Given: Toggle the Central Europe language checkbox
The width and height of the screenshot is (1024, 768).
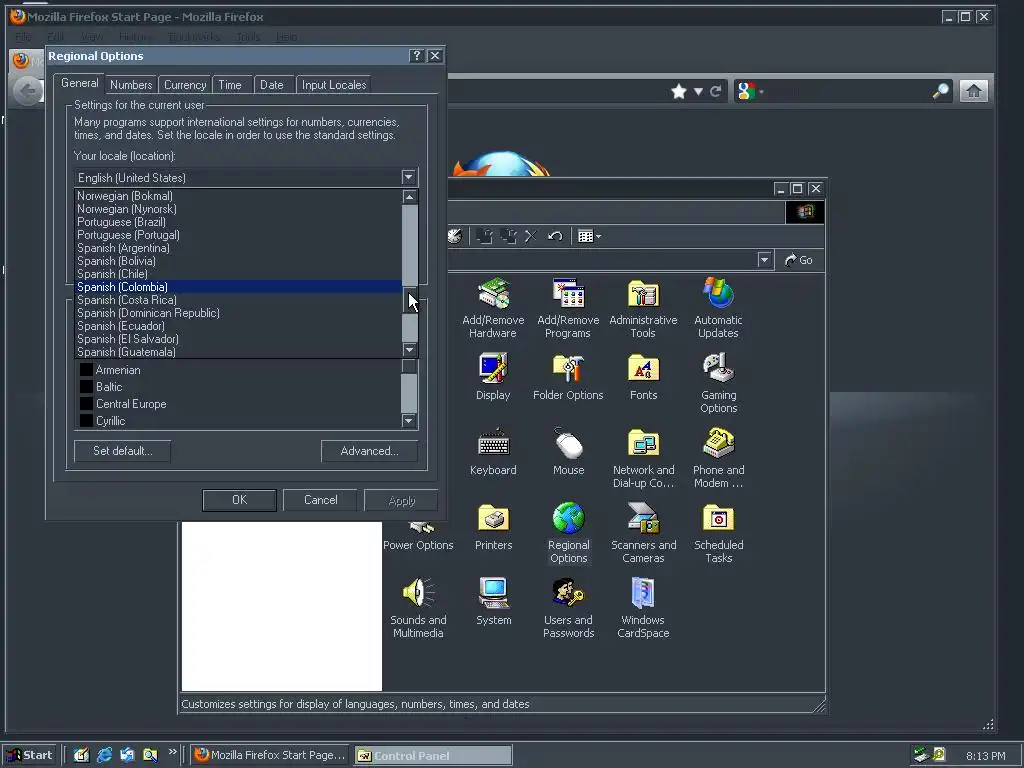Looking at the screenshot, I should [x=86, y=404].
